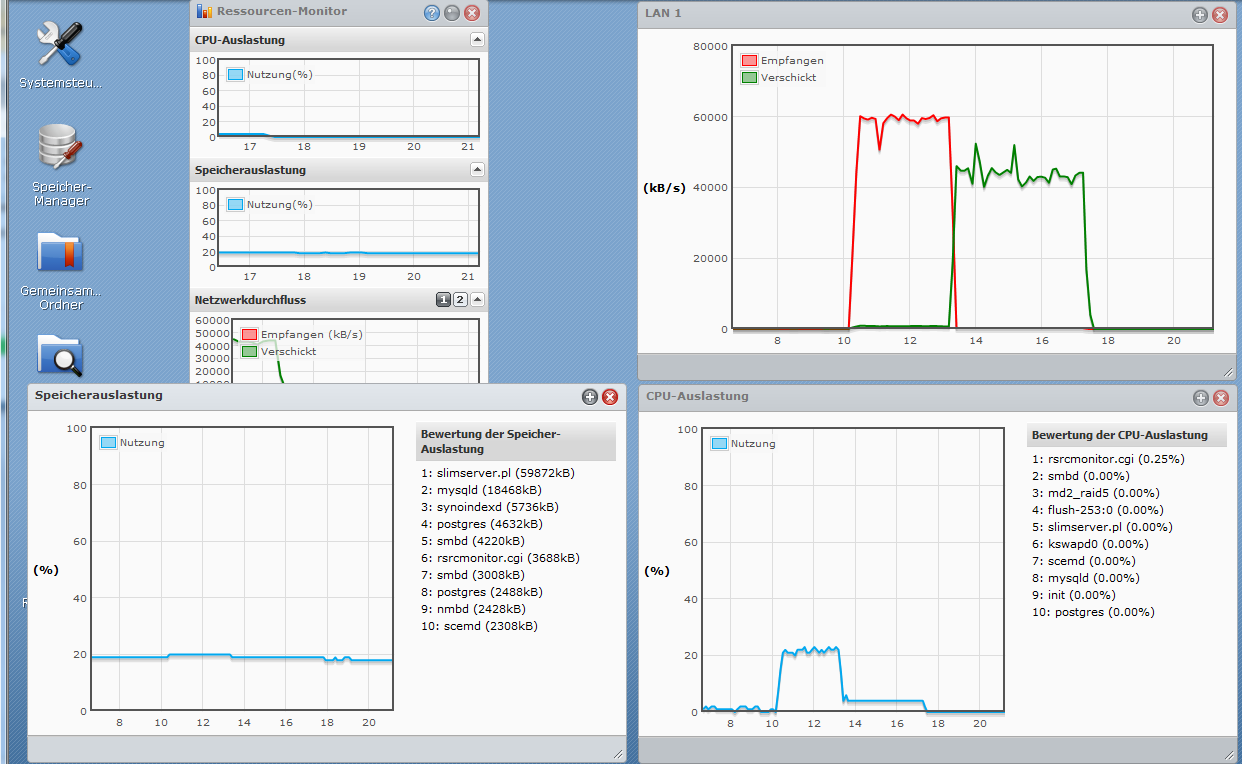Screen dimensions: 1242x764
Task: Switch Netzwerkdurchfluss to LAN 1 button
Action: tap(443, 300)
